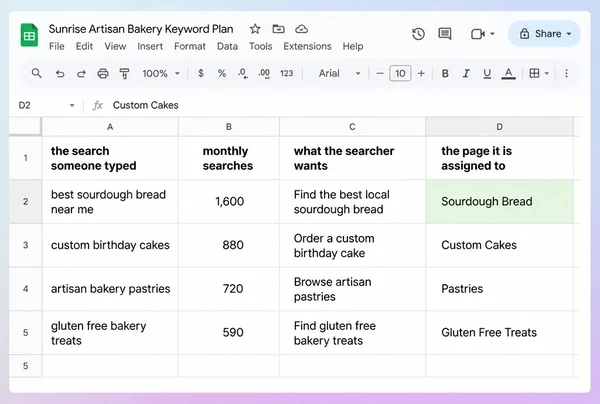Click cell 'best sourdough bread near me'
The height and width of the screenshot is (404, 600).
pyautogui.click(x=110, y=202)
